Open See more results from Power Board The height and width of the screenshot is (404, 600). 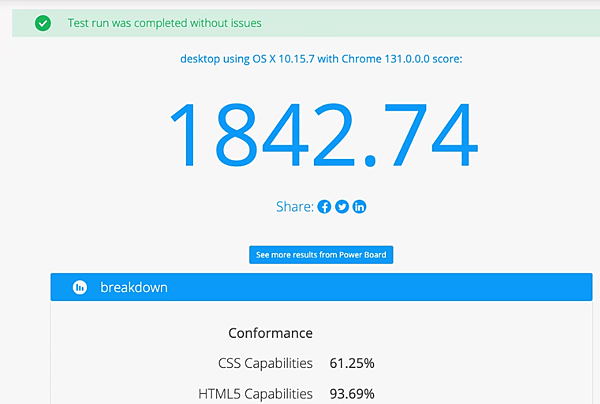point(321,255)
